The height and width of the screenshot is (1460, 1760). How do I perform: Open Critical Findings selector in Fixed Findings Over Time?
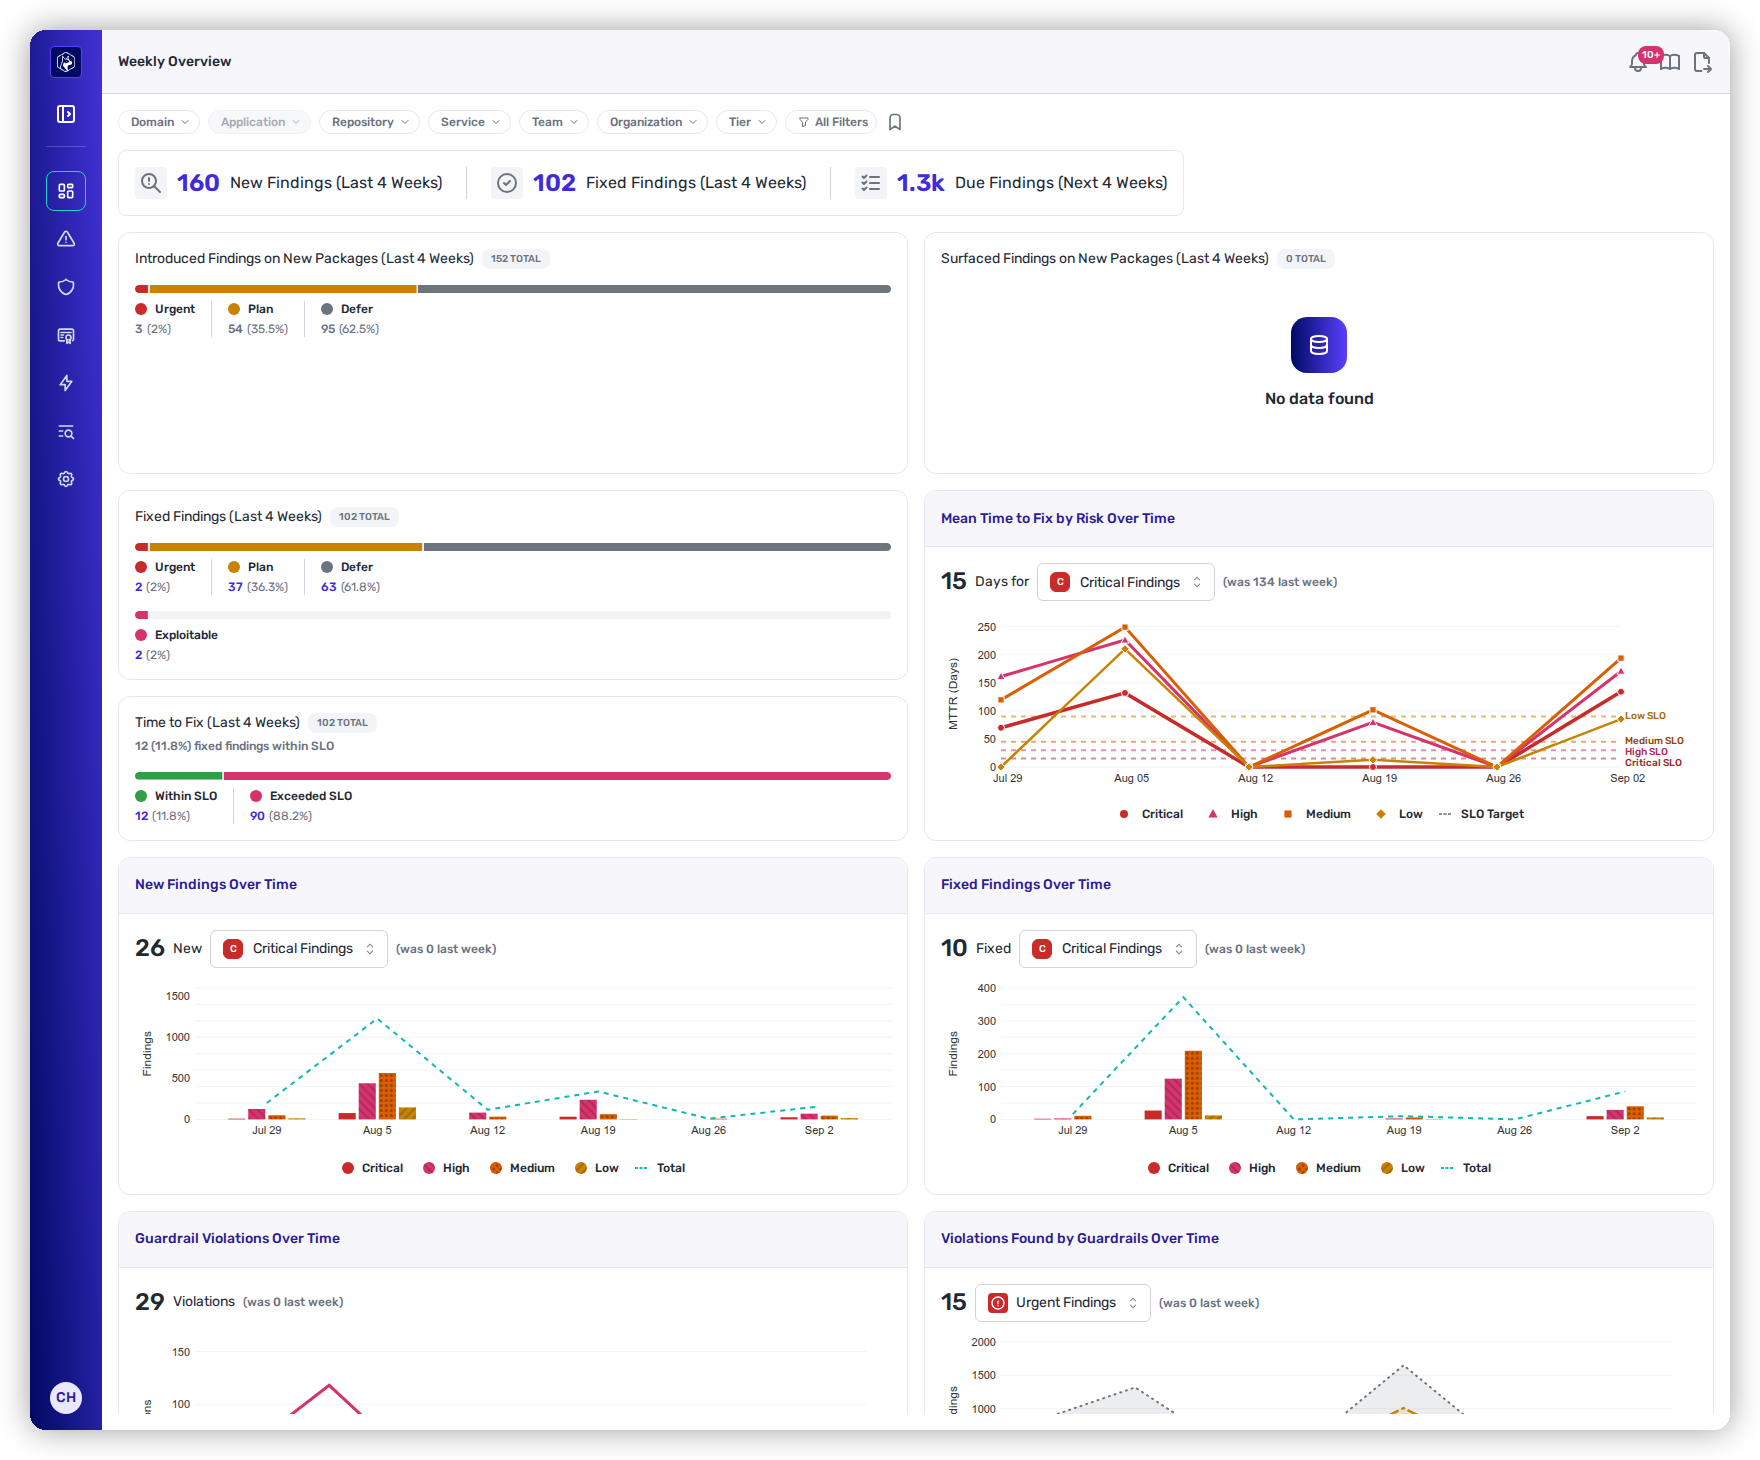click(1107, 948)
